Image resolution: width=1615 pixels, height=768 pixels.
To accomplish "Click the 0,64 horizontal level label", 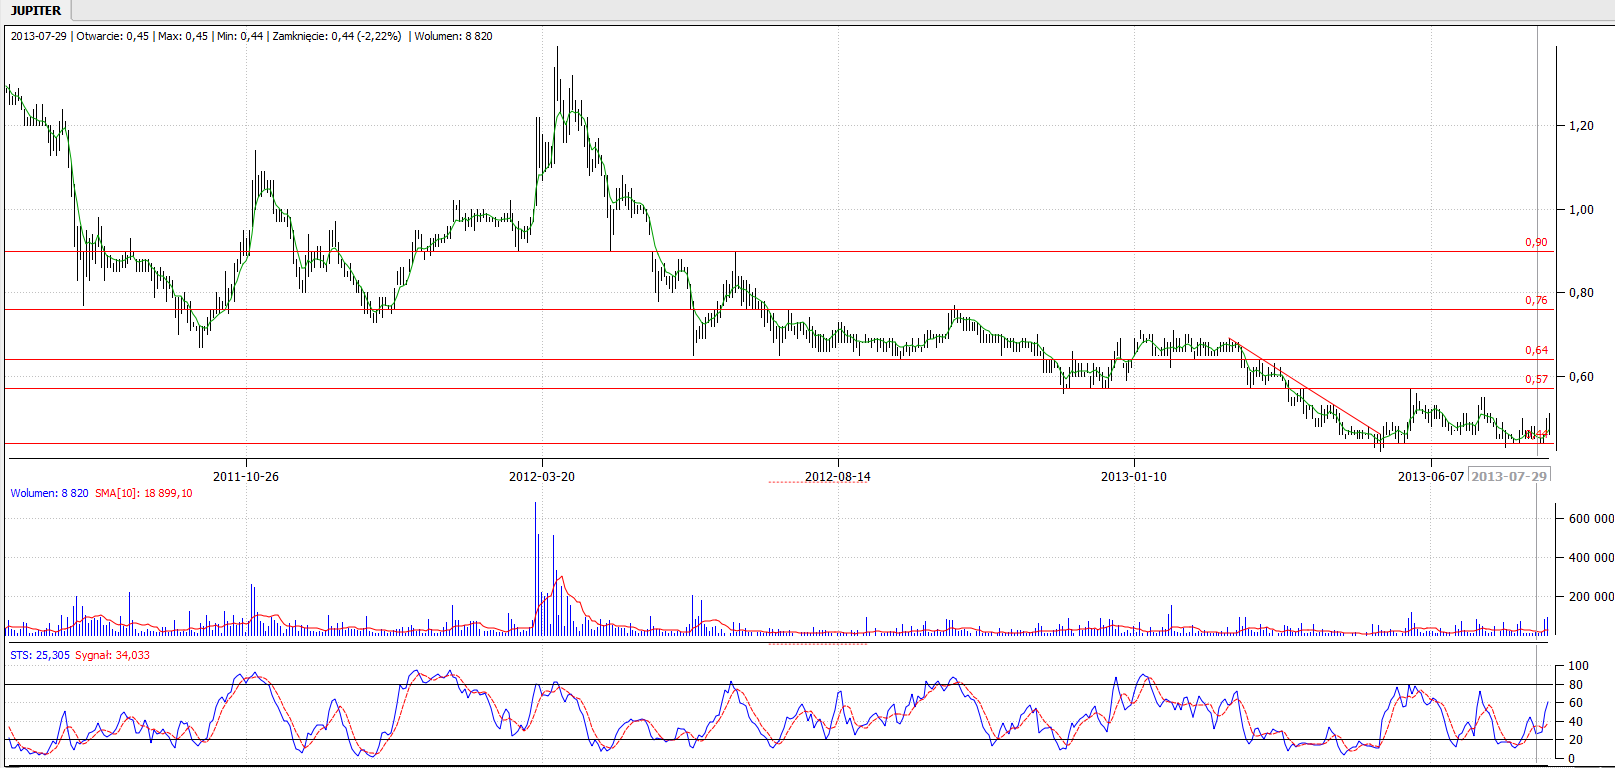I will coord(1536,350).
